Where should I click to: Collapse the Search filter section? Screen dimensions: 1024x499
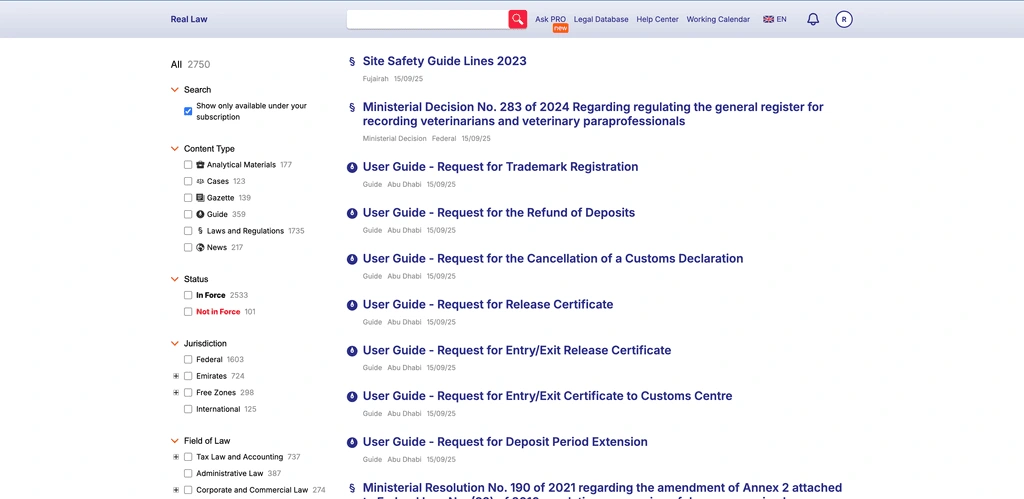click(x=174, y=89)
